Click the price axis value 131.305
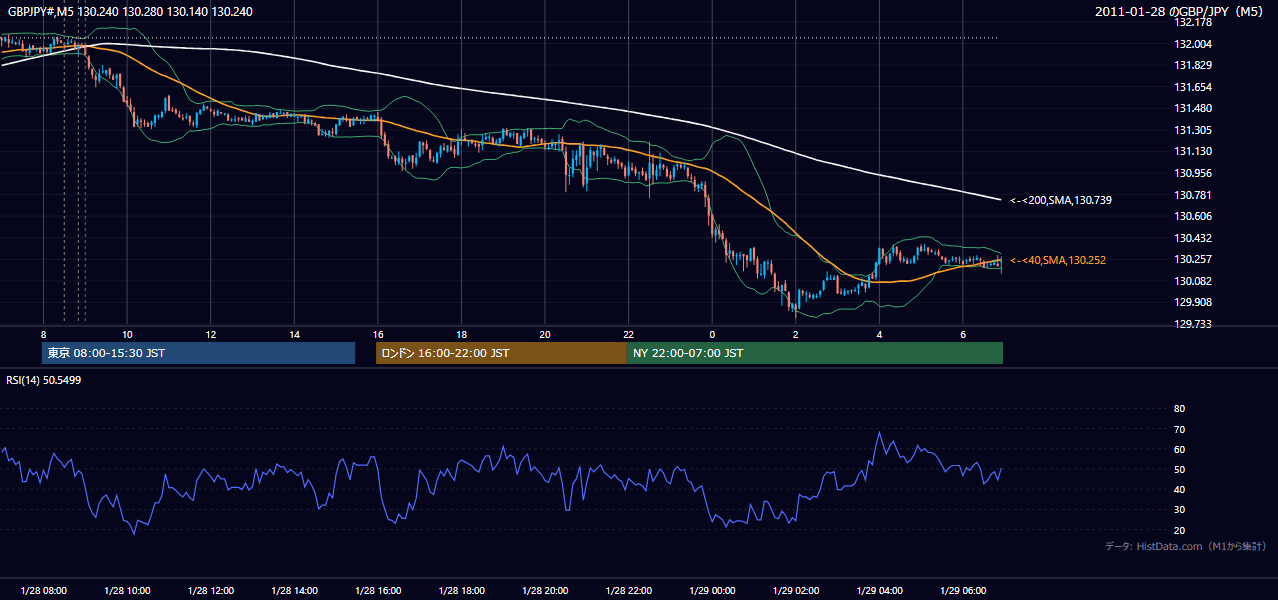This screenshot has height=600, width=1278. pyautogui.click(x=1193, y=130)
